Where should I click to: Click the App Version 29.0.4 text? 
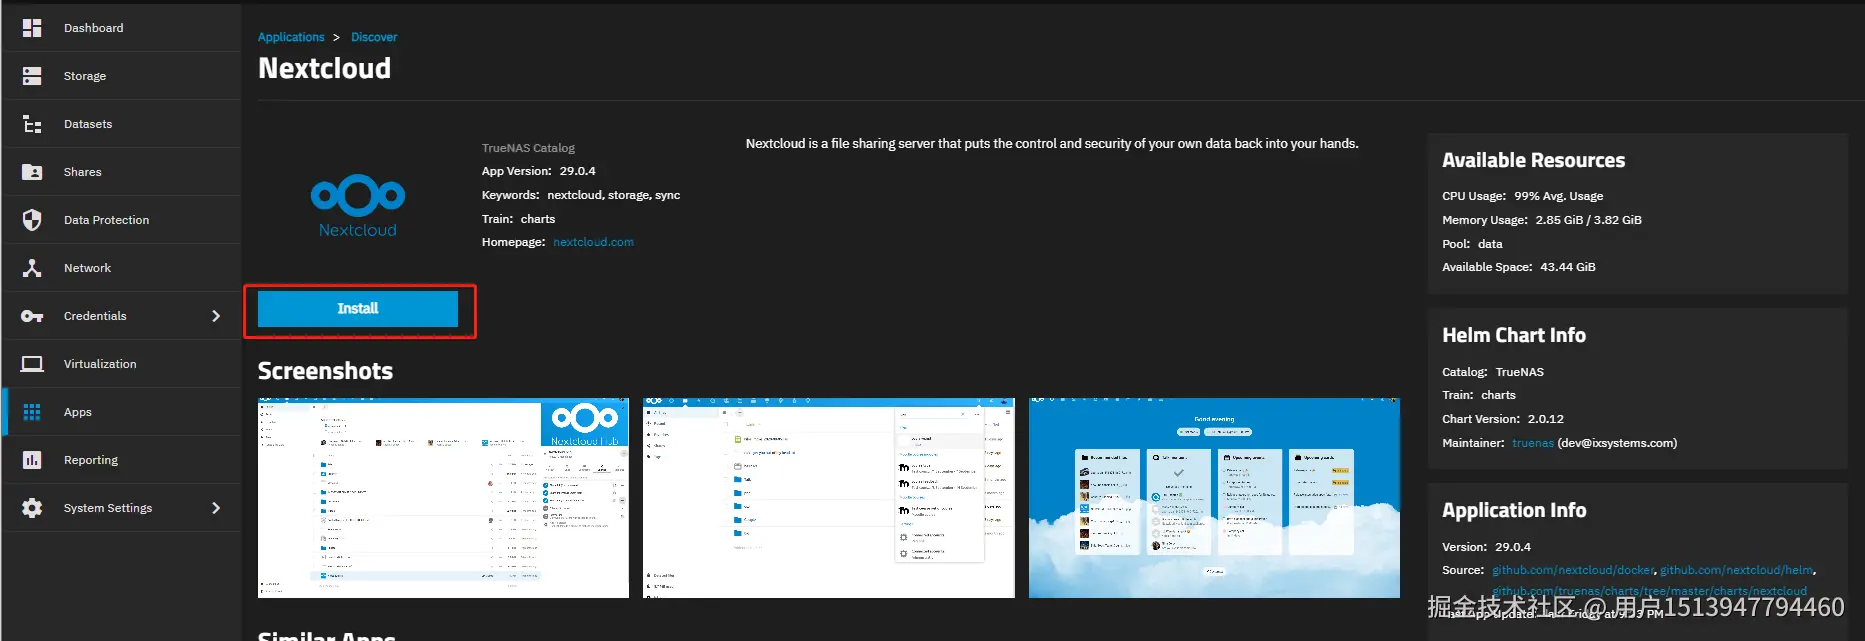538,171
